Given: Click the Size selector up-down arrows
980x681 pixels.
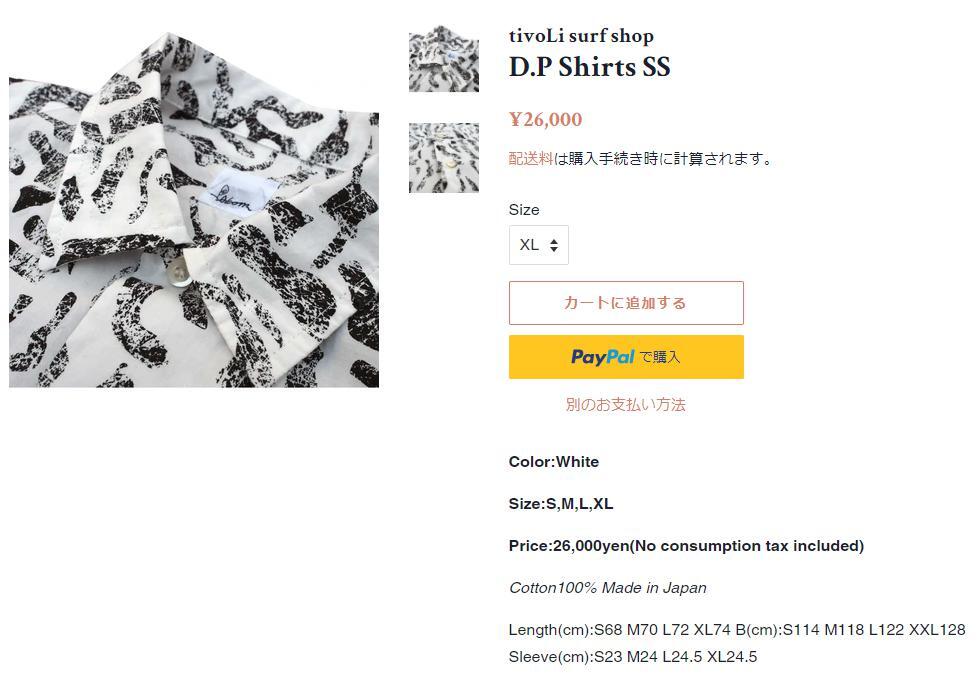Looking at the screenshot, I should coord(554,245).
